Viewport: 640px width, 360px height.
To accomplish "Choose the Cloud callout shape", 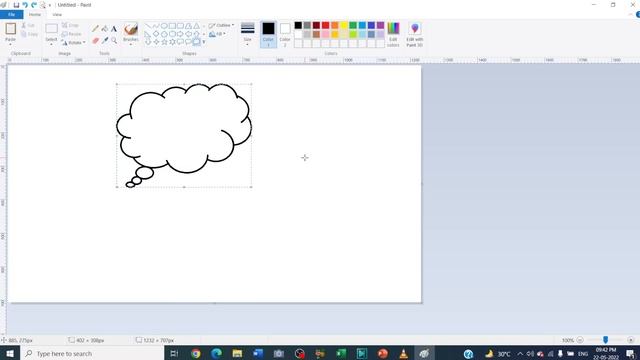I will click(x=196, y=42).
